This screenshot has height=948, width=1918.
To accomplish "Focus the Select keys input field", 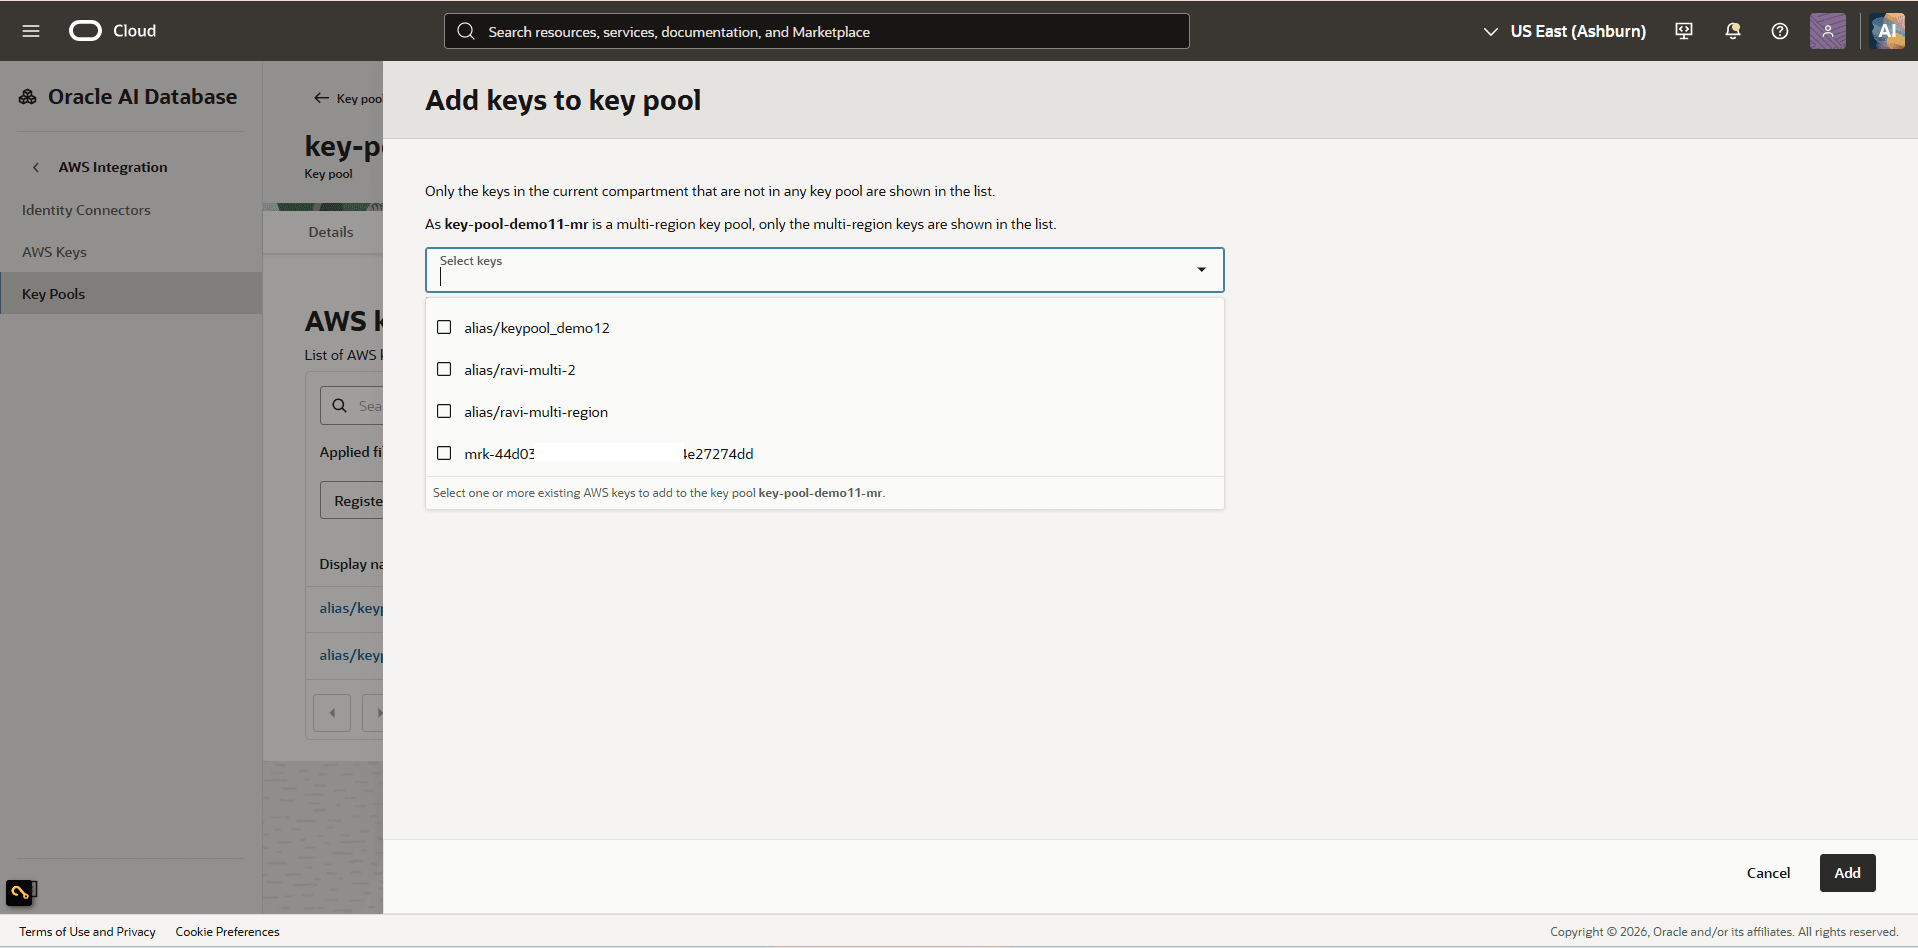I will (x=824, y=270).
